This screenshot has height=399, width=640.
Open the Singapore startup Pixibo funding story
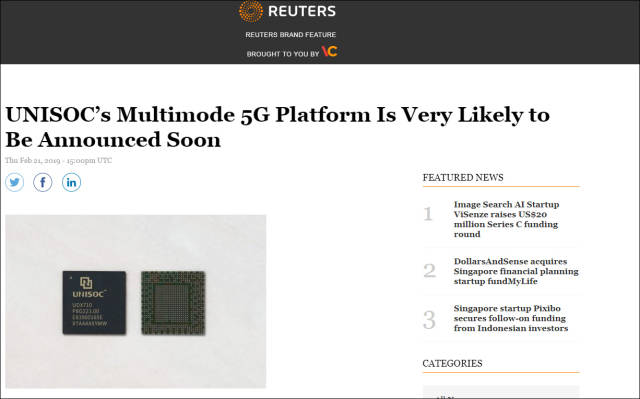511,318
